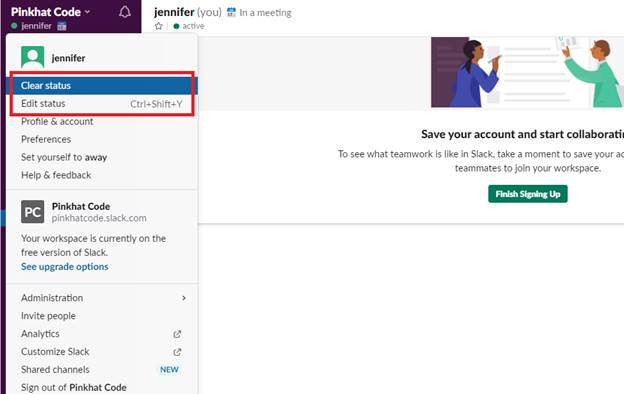Open Analytics external link icon
Screen dimensions: 624x394
(177, 334)
